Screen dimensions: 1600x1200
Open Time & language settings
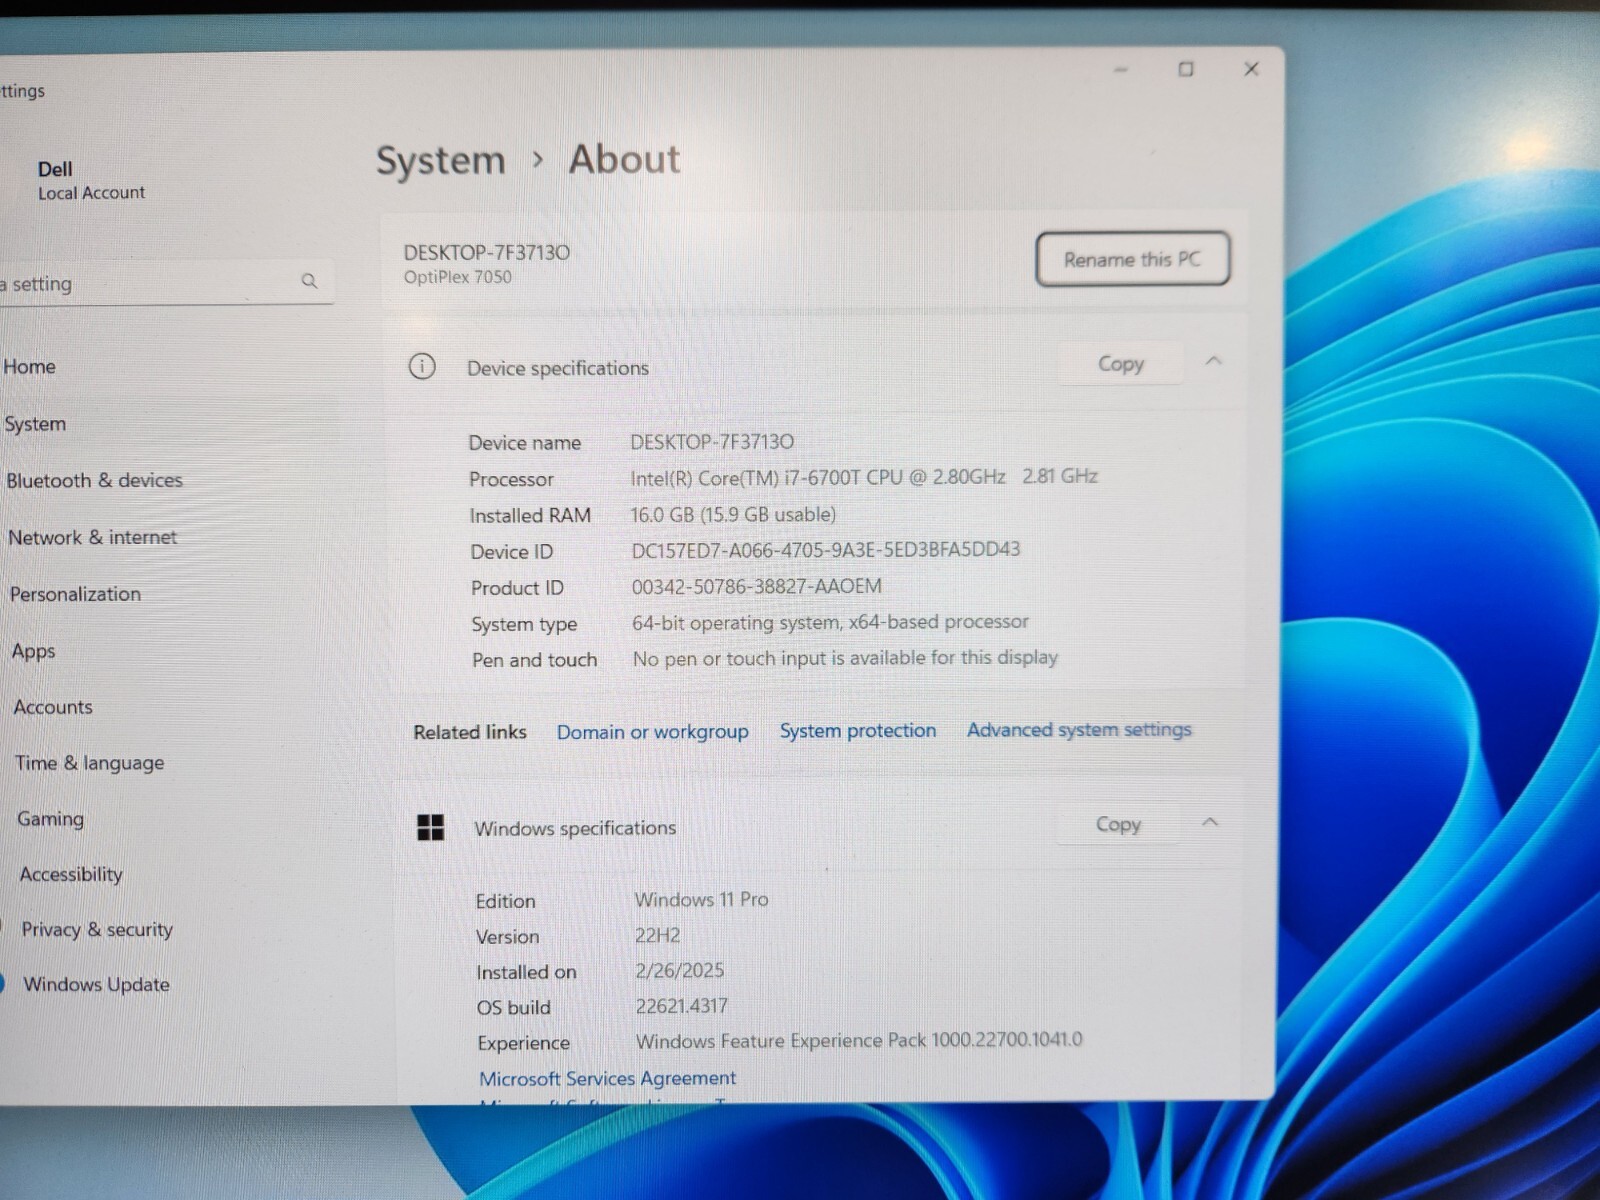(x=90, y=763)
